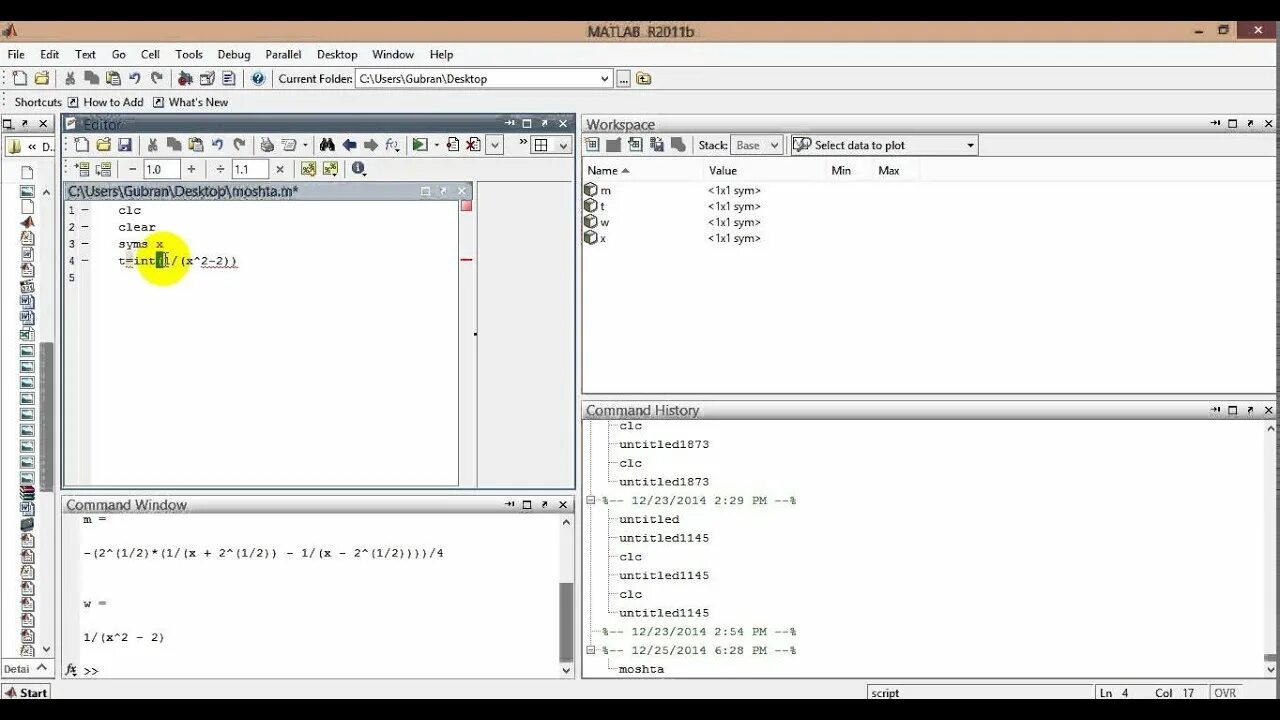Viewport: 1280px width, 720px height.
Task: Open the File menu
Action: coord(16,54)
